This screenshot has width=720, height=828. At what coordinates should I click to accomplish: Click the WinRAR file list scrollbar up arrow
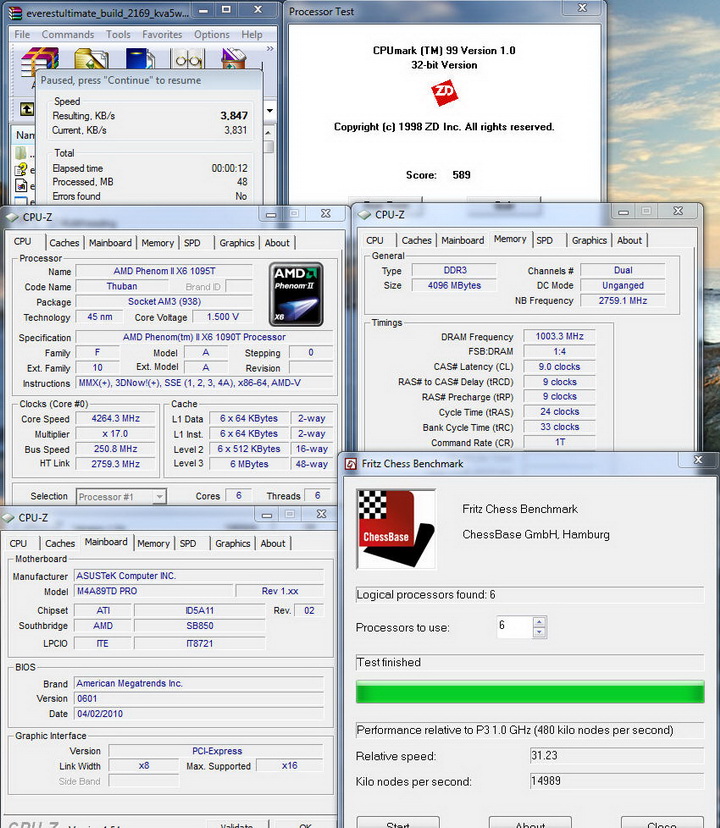click(268, 133)
